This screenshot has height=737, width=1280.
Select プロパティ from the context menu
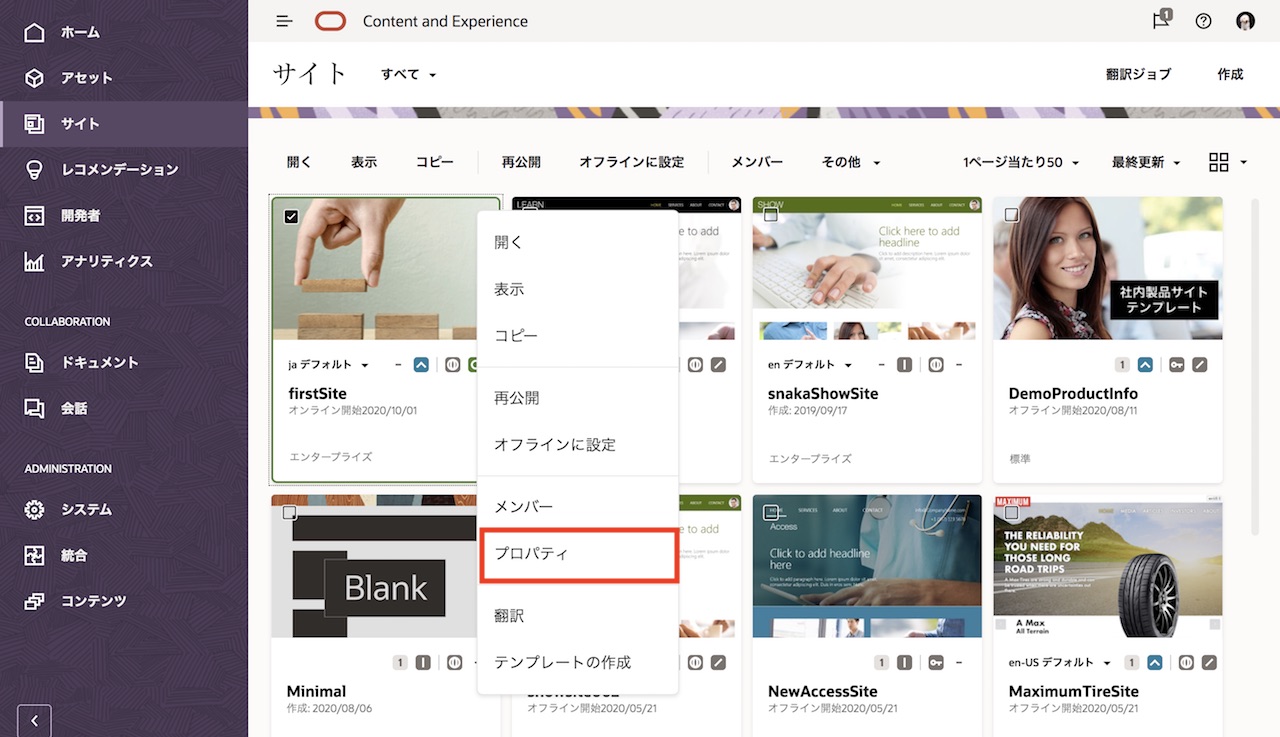[x=533, y=554]
